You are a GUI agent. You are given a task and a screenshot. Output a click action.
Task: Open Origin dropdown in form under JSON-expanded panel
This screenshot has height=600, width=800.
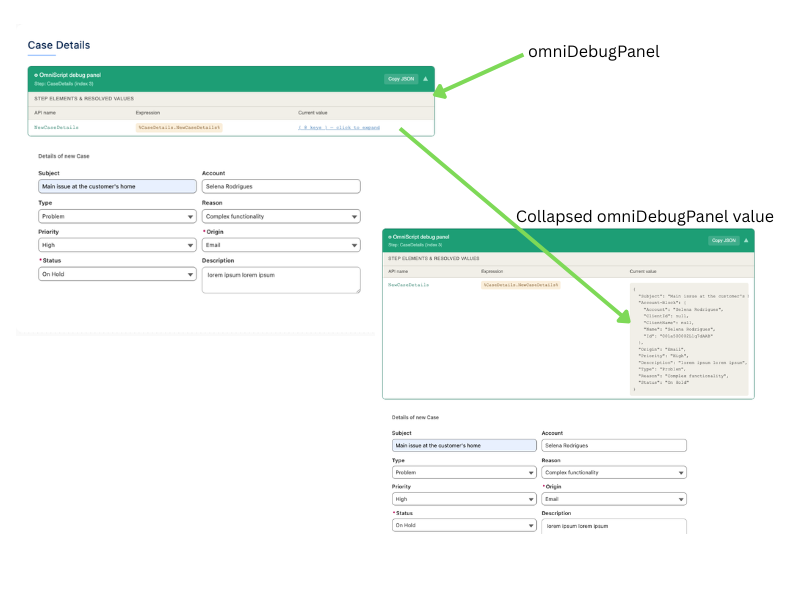coord(614,499)
